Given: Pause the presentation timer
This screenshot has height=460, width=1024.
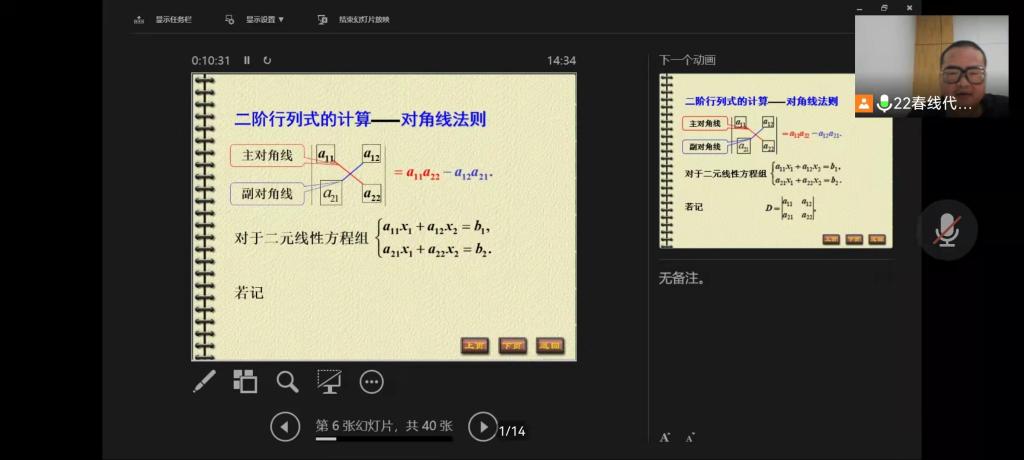Looking at the screenshot, I should pyautogui.click(x=247, y=60).
